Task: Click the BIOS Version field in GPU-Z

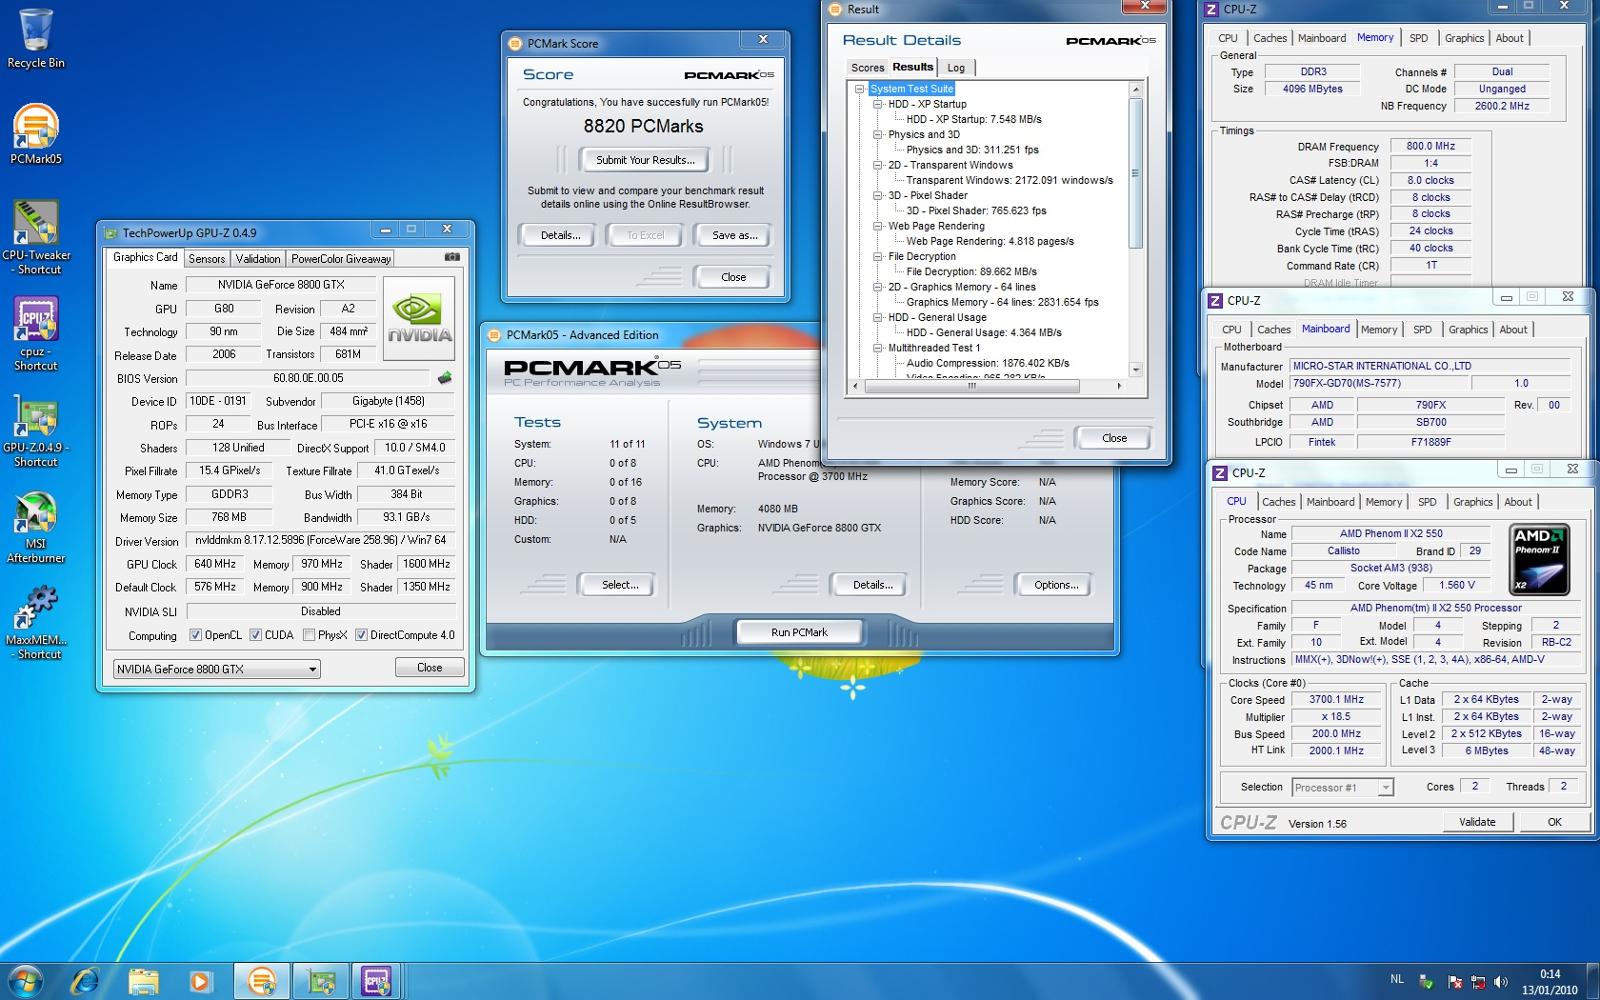Action: click(x=309, y=378)
